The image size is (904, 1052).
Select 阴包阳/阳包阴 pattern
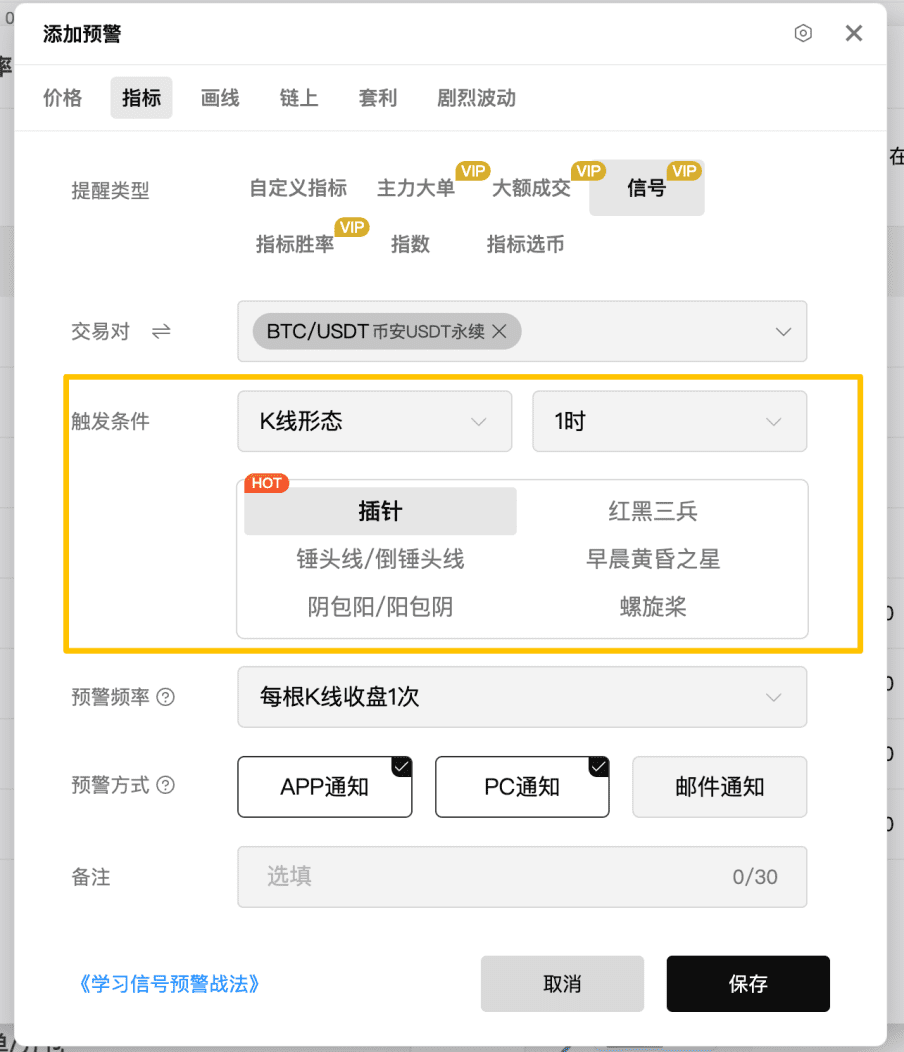coord(381,607)
